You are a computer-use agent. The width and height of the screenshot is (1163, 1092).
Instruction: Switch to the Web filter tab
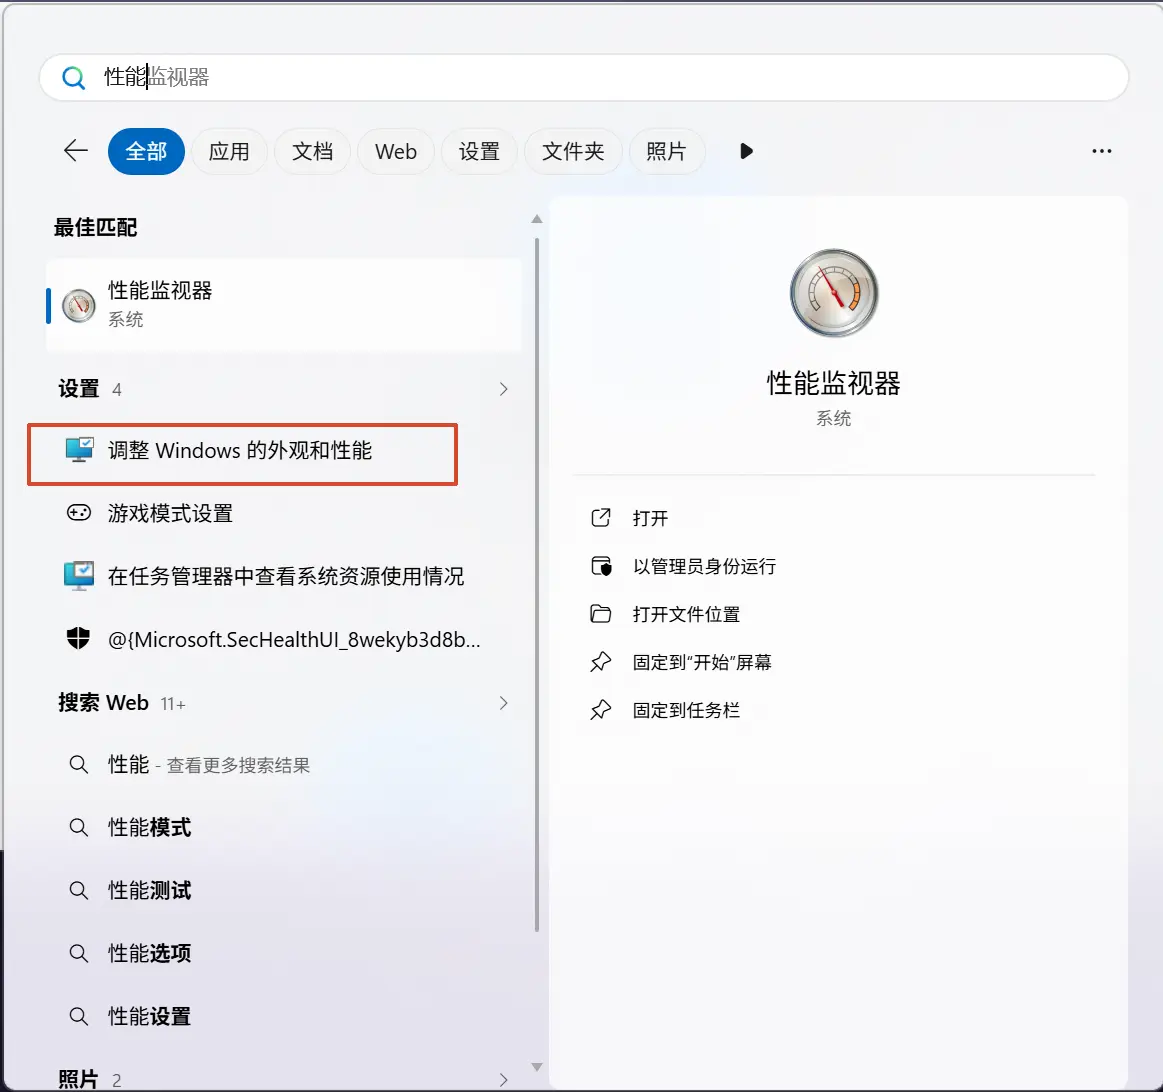(x=395, y=151)
